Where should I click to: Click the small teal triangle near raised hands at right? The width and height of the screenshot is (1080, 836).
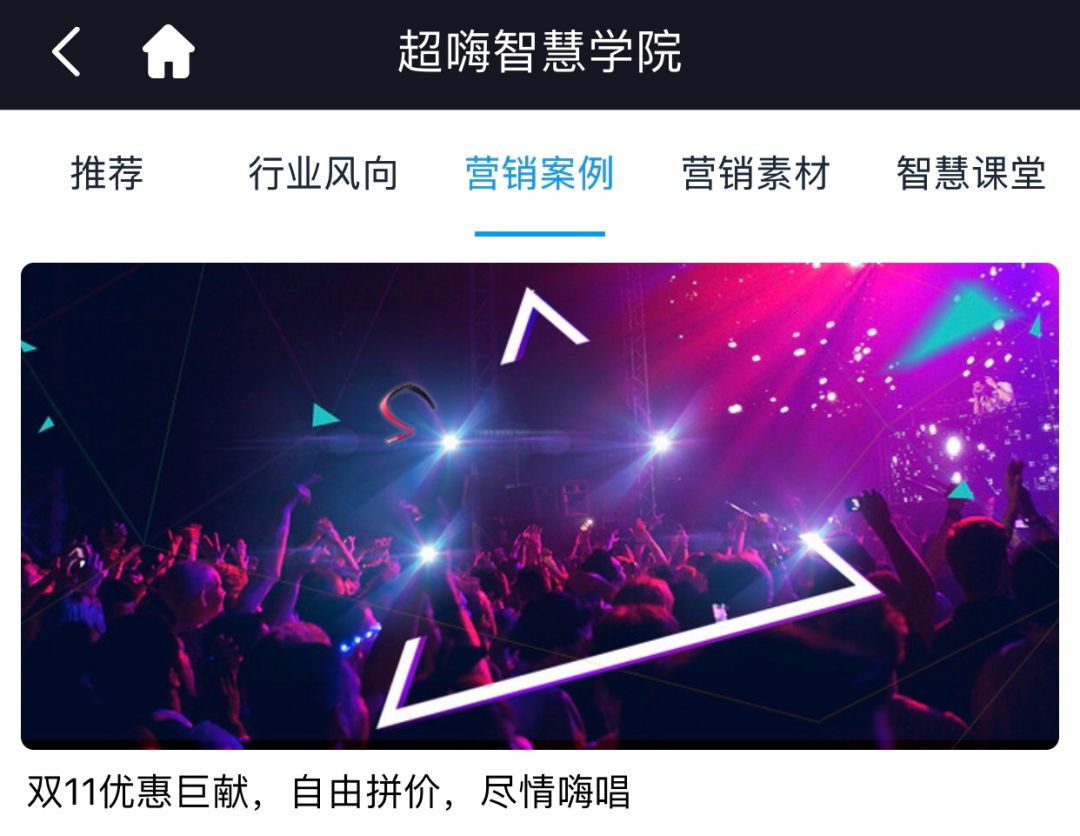(x=962, y=490)
